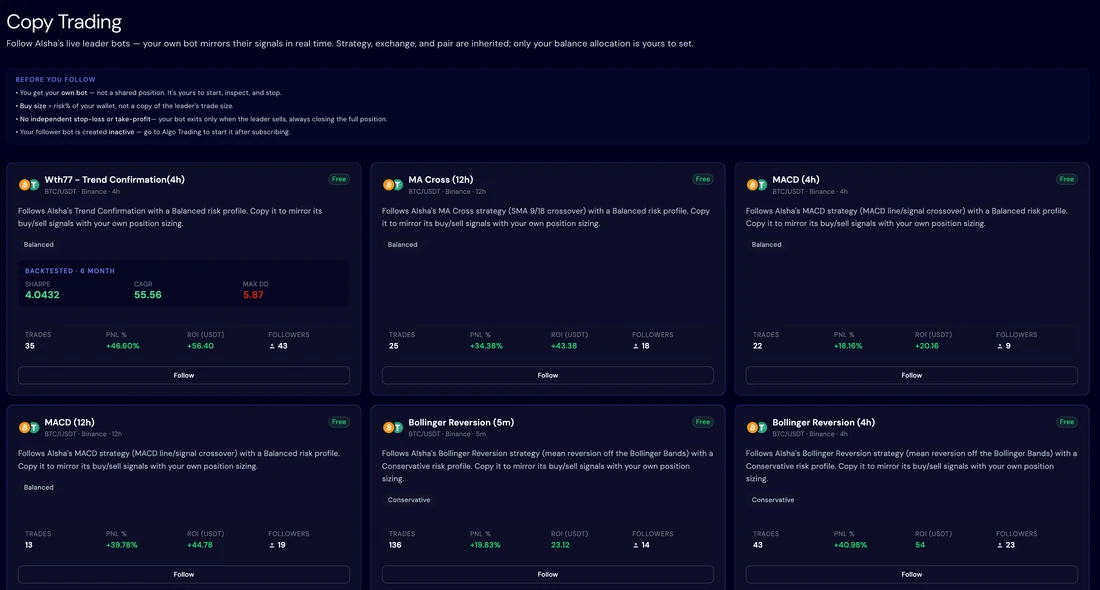The image size is (1100, 590).
Task: Click Free badge on Wth77 Trend Confirmation card
Action: pos(339,179)
